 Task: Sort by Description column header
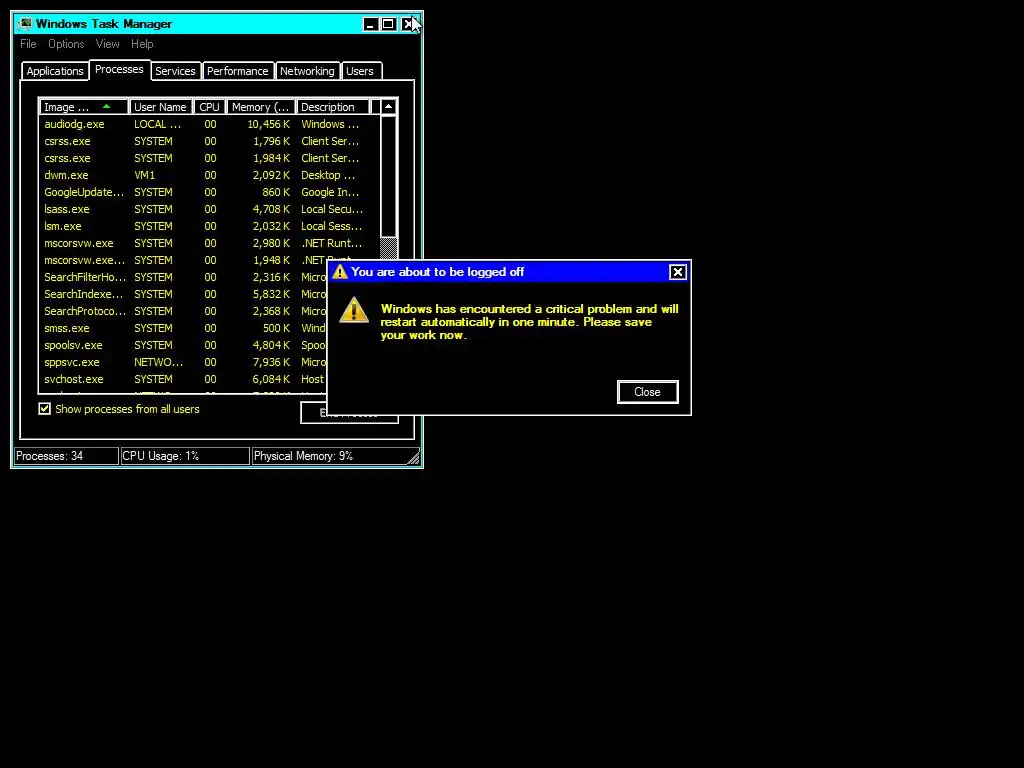point(333,107)
